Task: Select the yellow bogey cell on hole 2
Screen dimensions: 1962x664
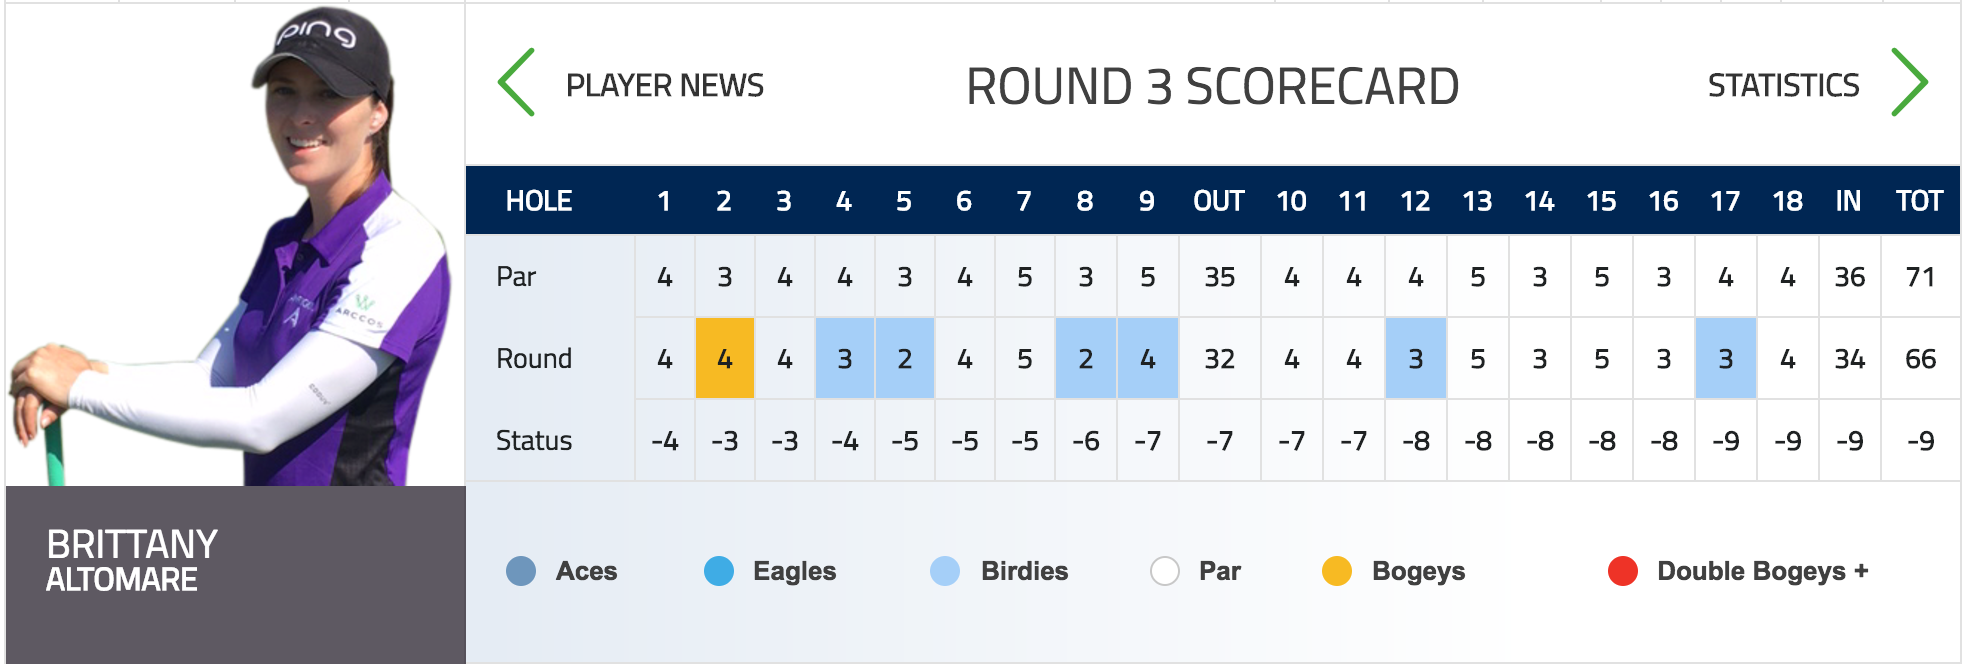Action: click(725, 358)
